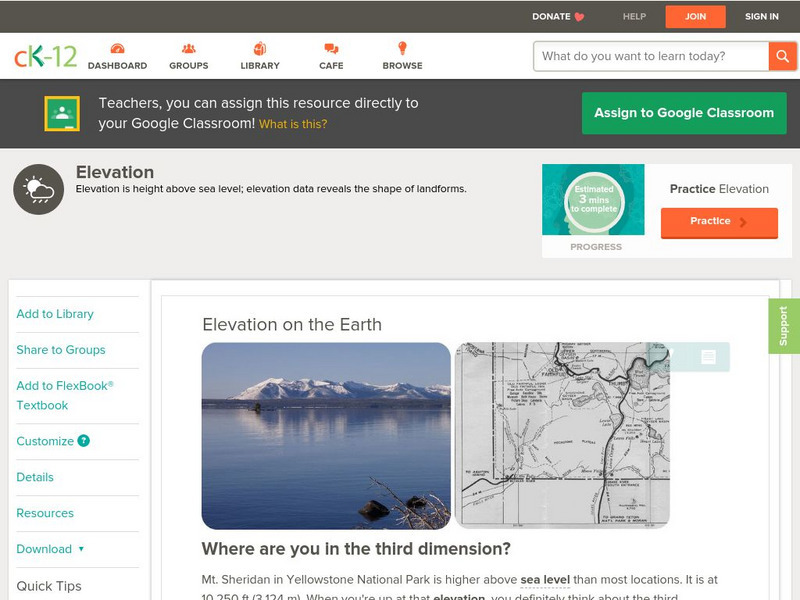The image size is (800, 600).
Task: Click the Yellowstone map image
Action: 562,435
